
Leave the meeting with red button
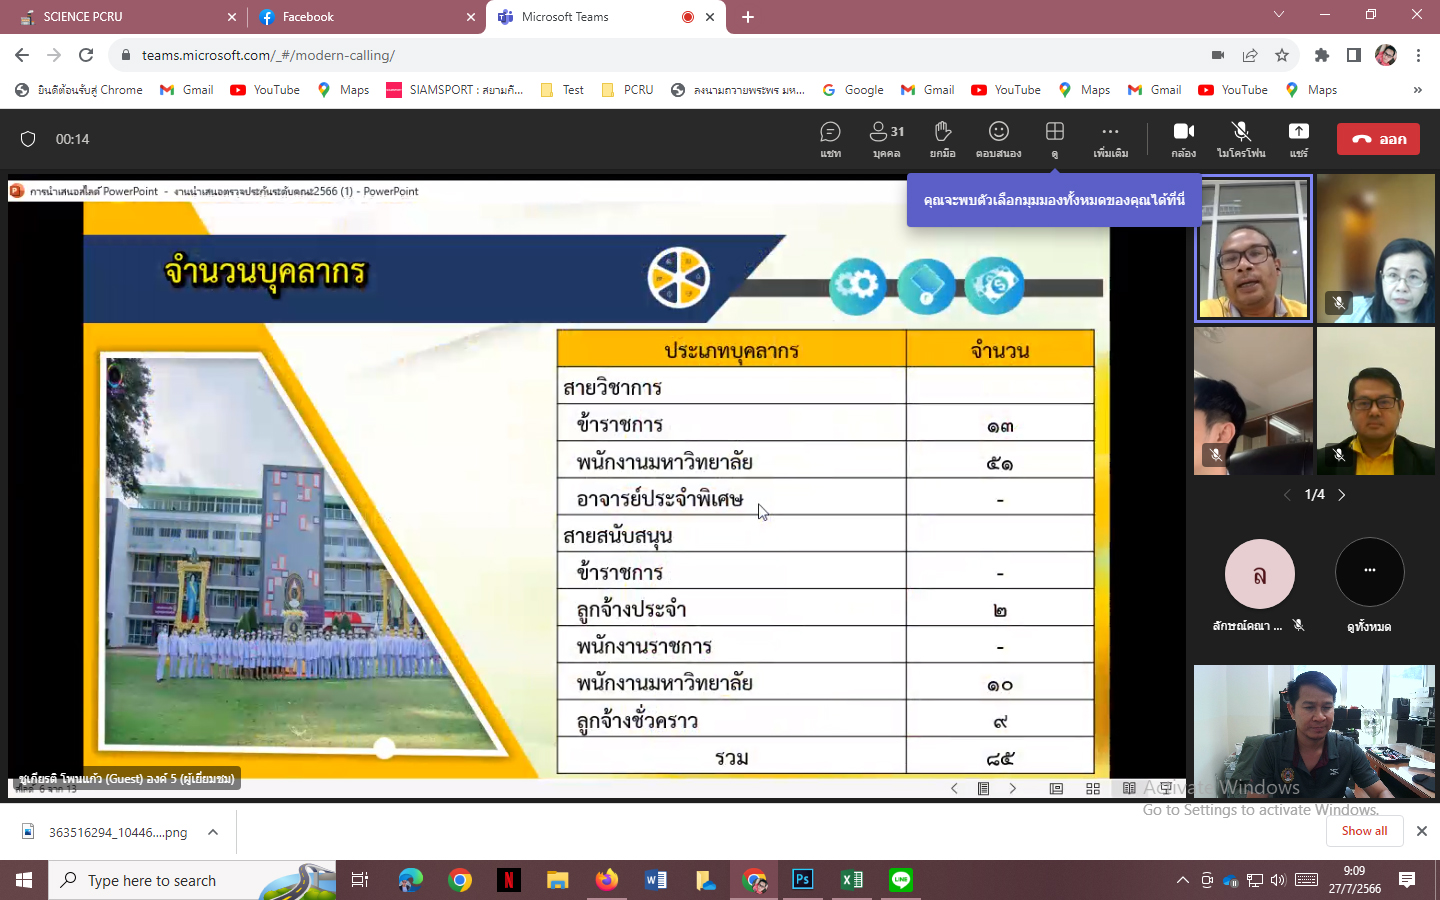(x=1378, y=139)
